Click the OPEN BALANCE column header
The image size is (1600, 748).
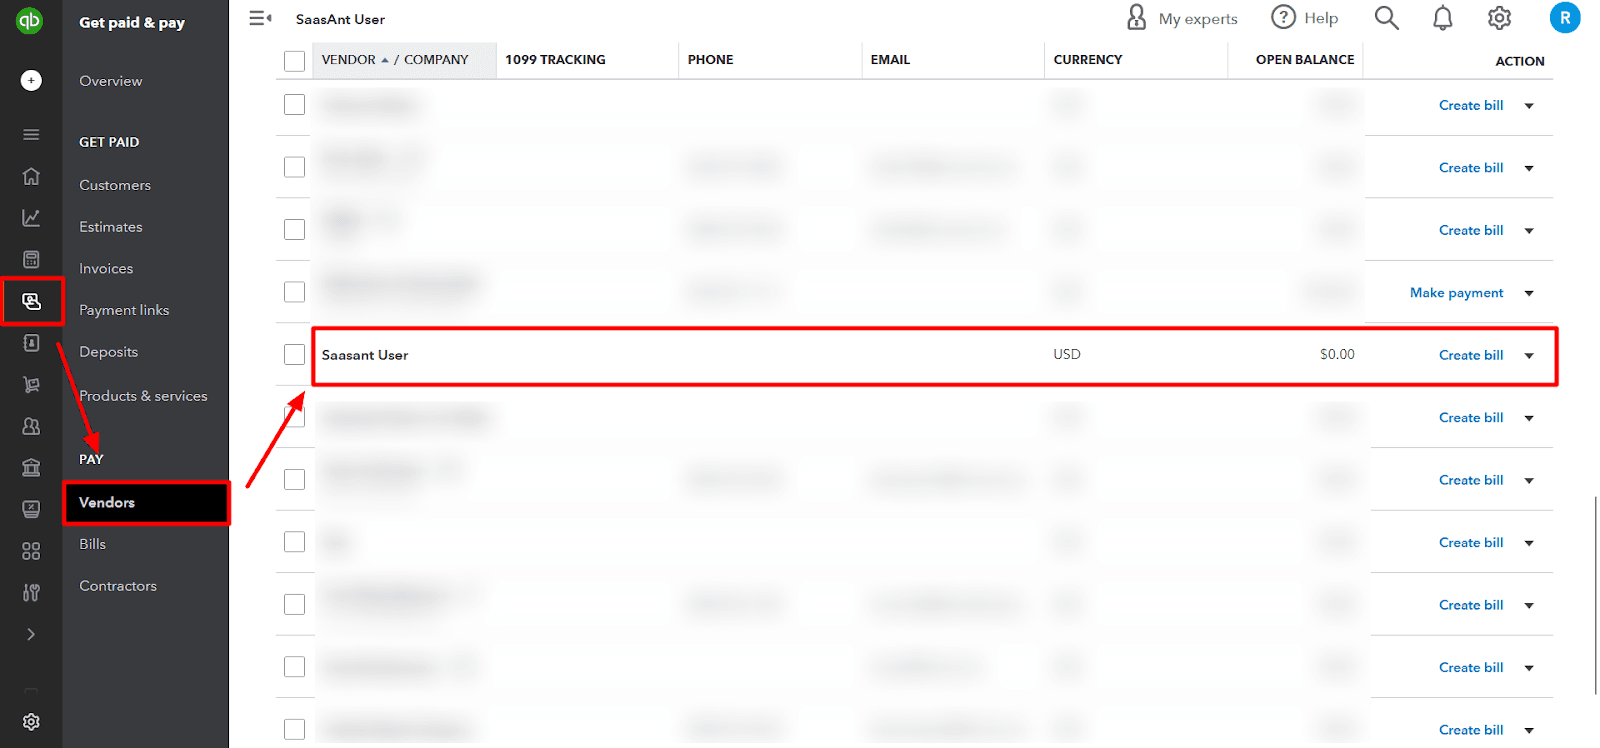click(x=1305, y=60)
